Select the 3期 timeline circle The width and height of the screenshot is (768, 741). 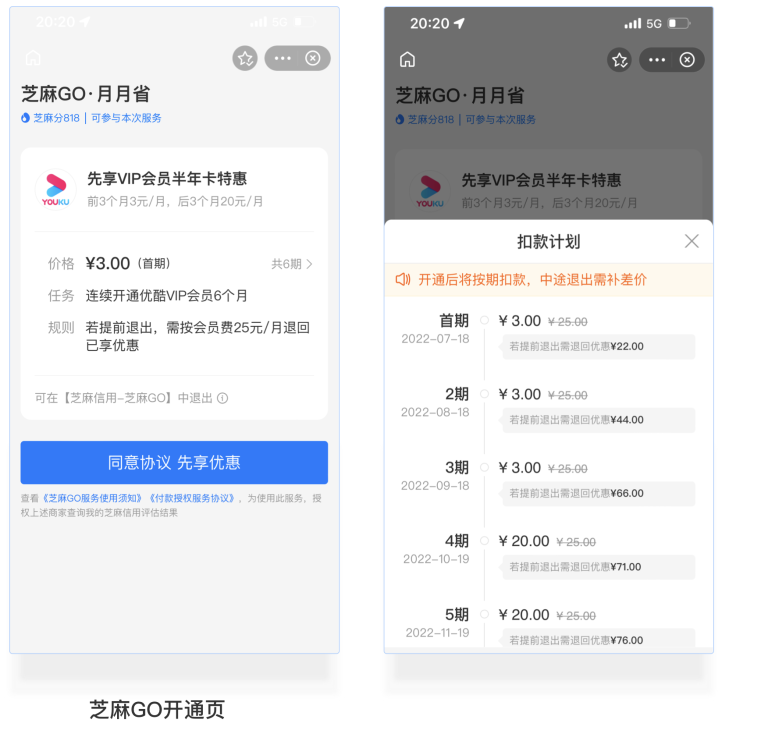[x=484, y=467]
